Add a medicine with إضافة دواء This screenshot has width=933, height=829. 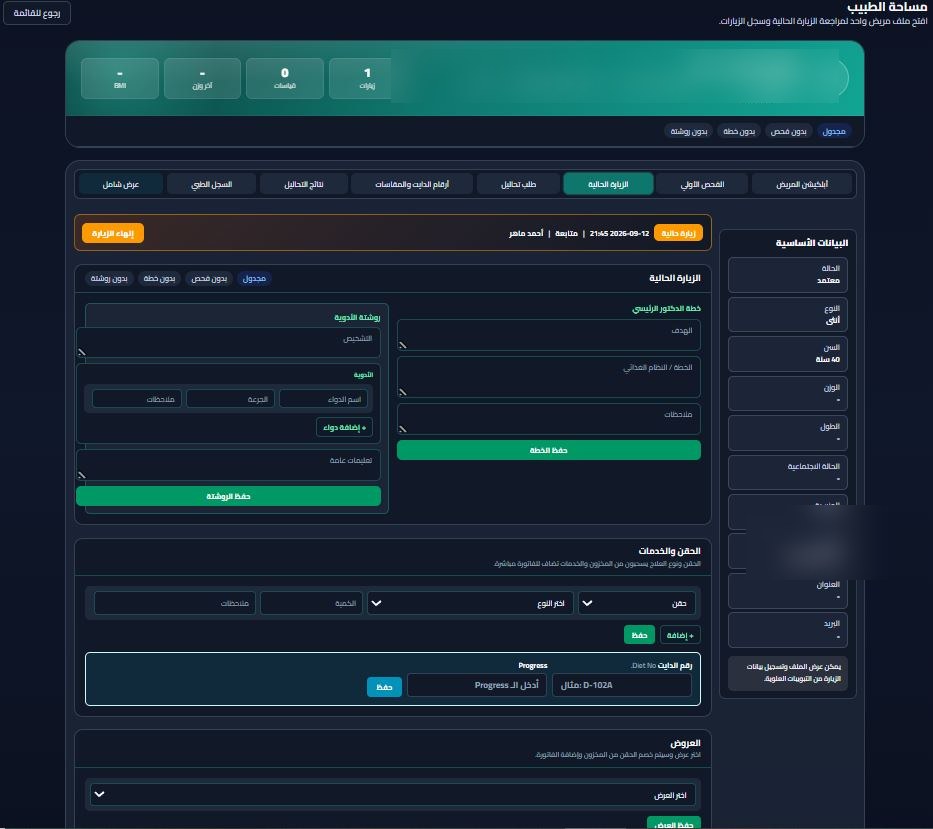tap(345, 427)
